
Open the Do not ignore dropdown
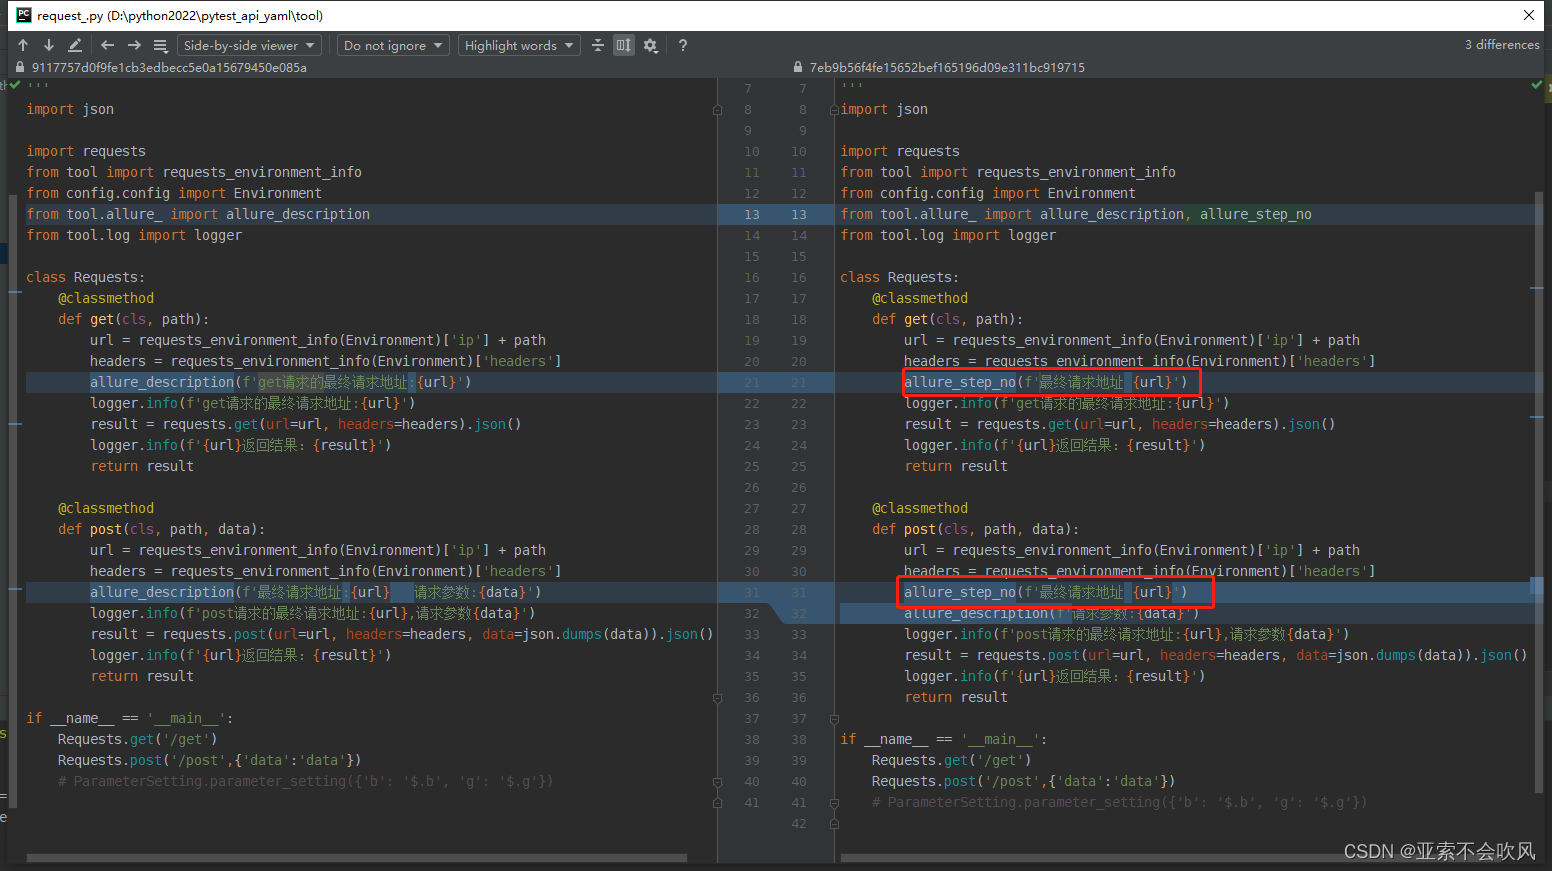pyautogui.click(x=393, y=45)
